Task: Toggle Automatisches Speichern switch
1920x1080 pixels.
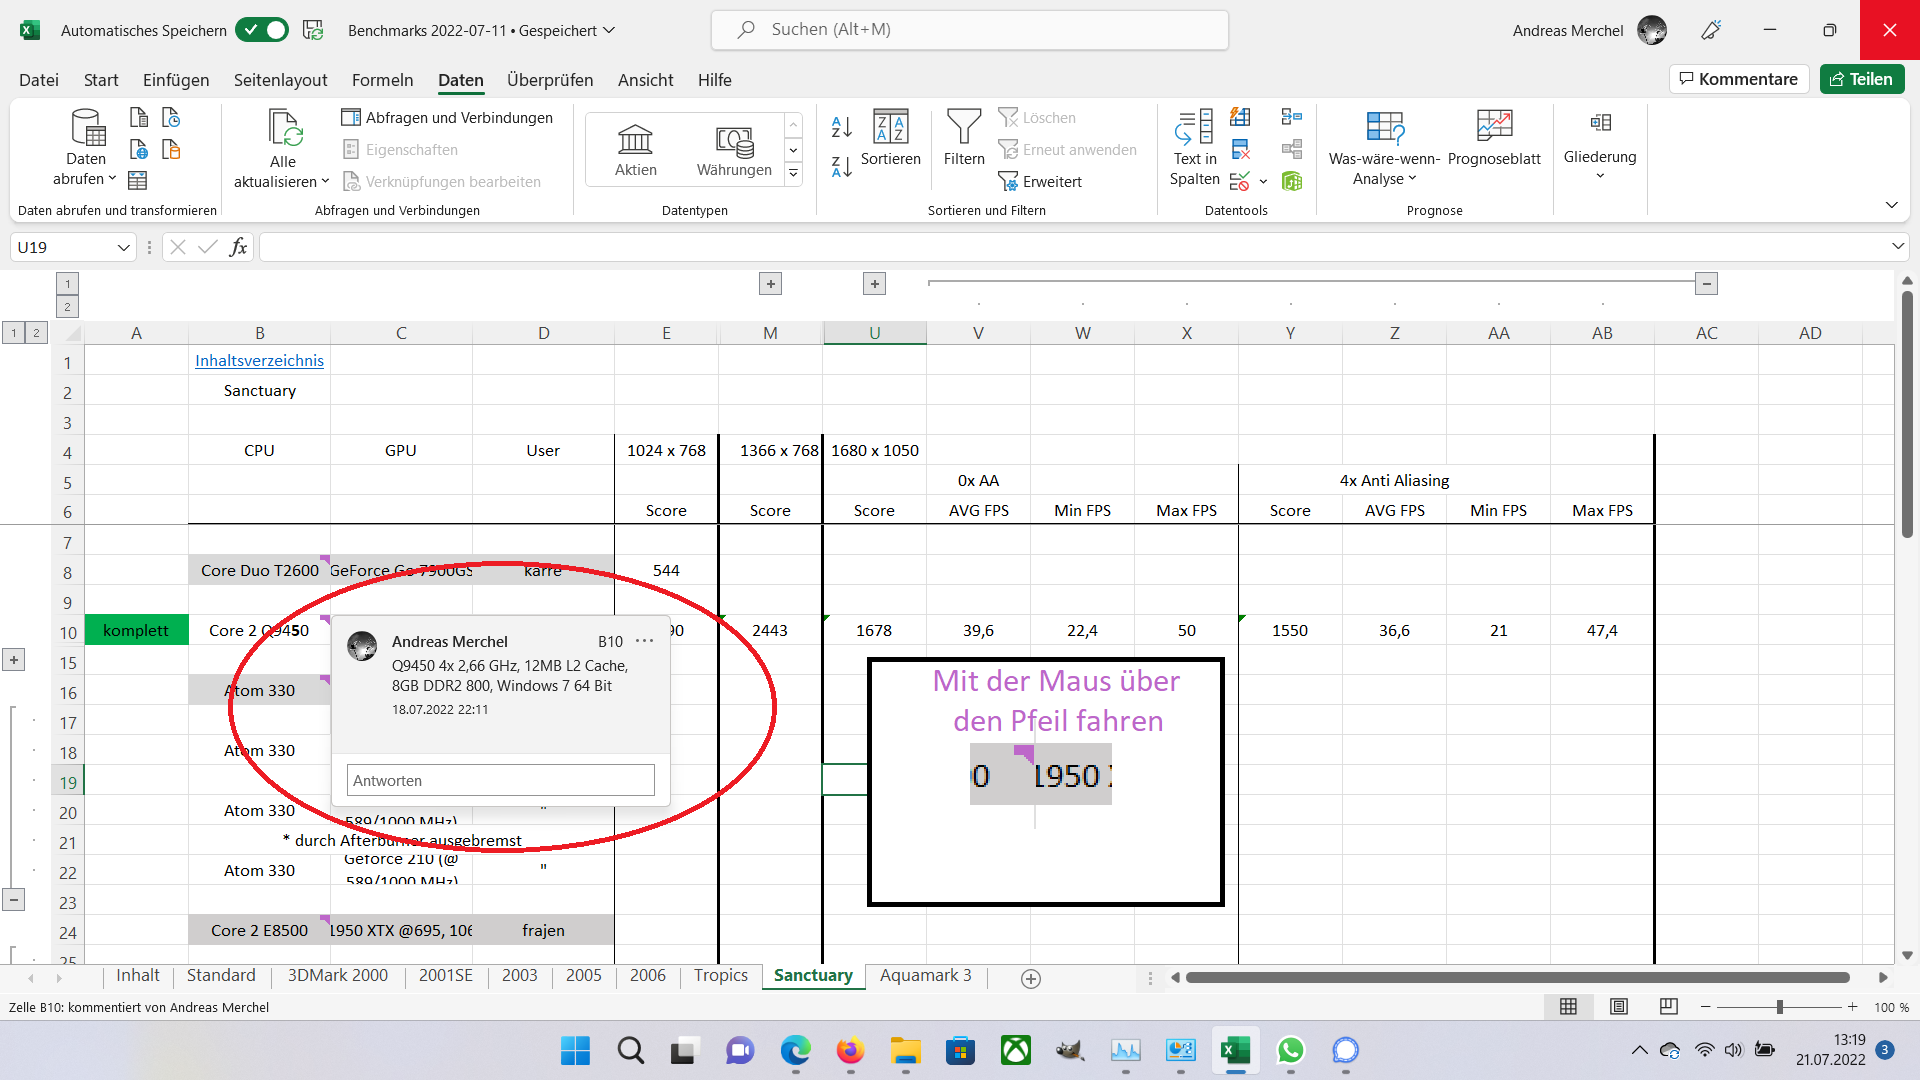Action: [262, 30]
